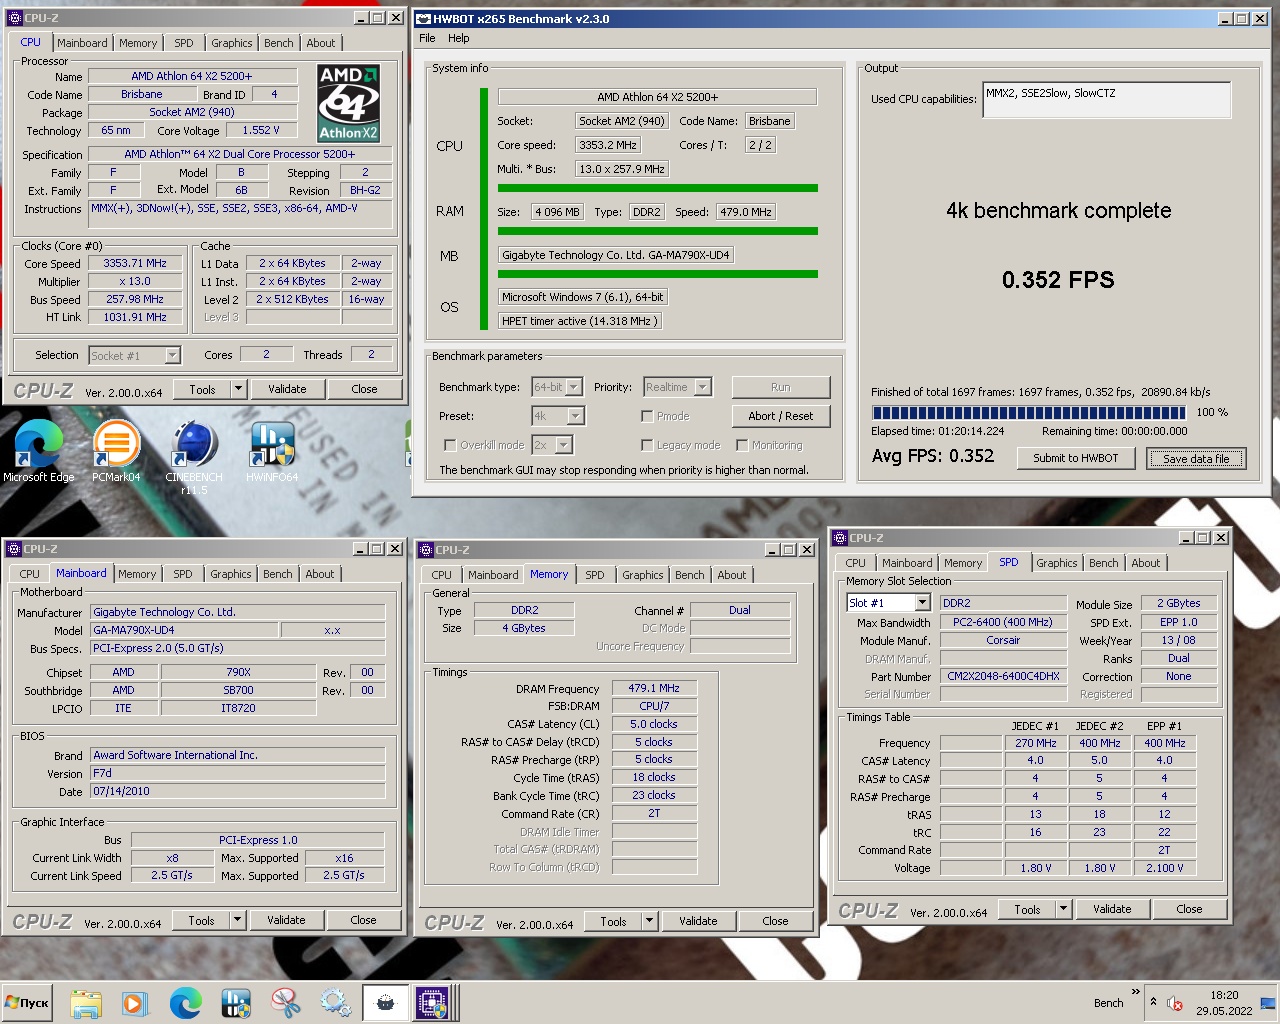
Task: Click the Core Speed 3353.71 MHz field
Action: (135, 264)
